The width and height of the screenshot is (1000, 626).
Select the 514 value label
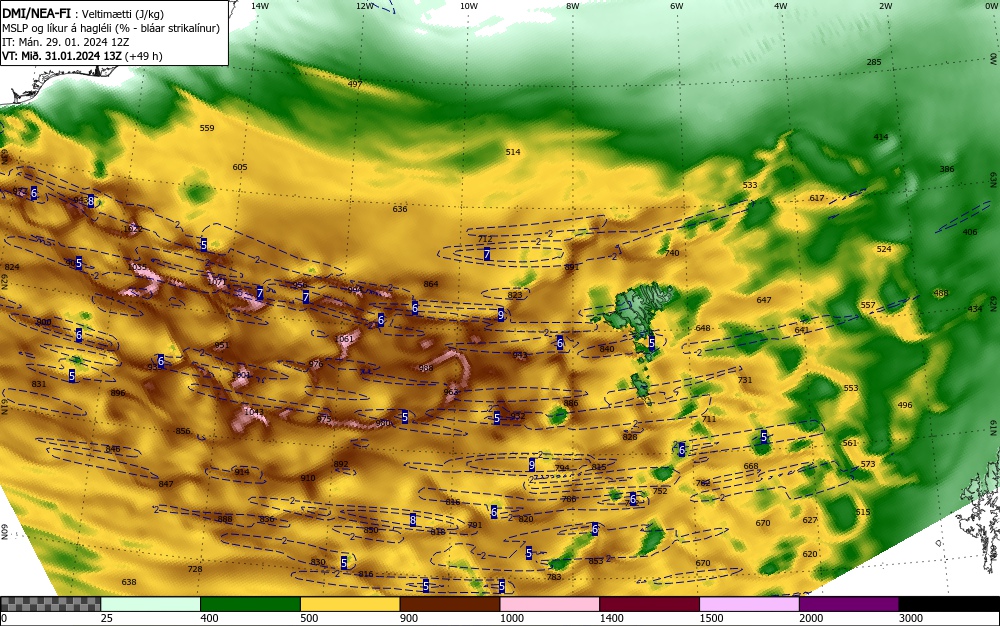[513, 152]
